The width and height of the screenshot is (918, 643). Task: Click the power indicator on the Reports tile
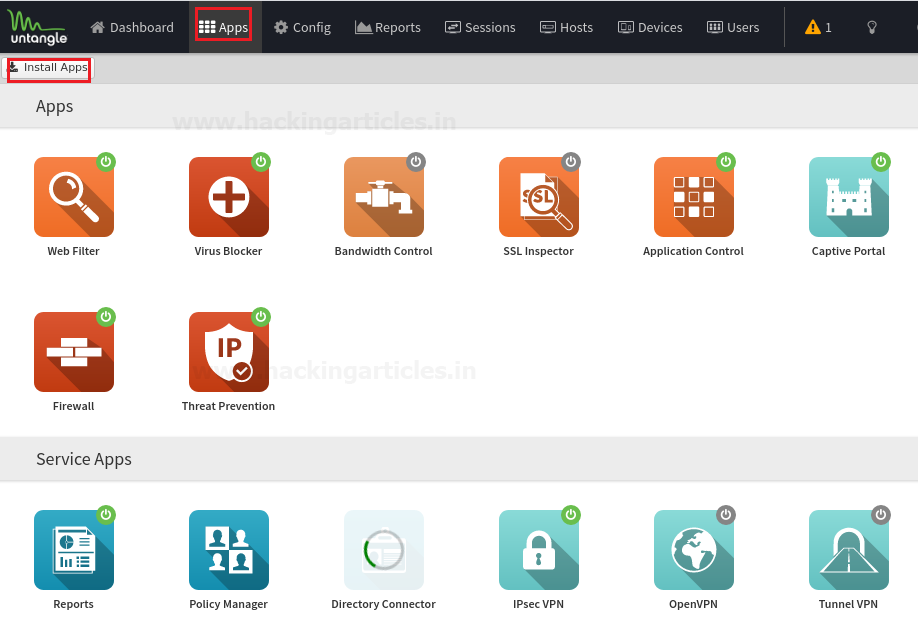[106, 515]
